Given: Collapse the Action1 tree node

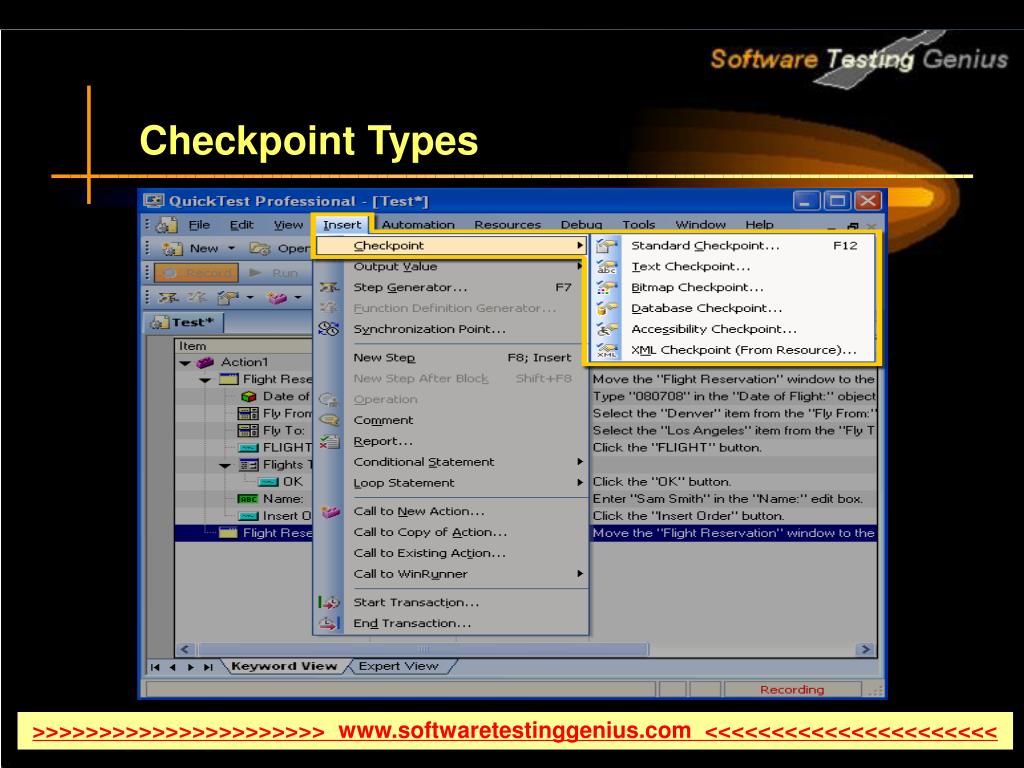Looking at the screenshot, I should pos(185,362).
